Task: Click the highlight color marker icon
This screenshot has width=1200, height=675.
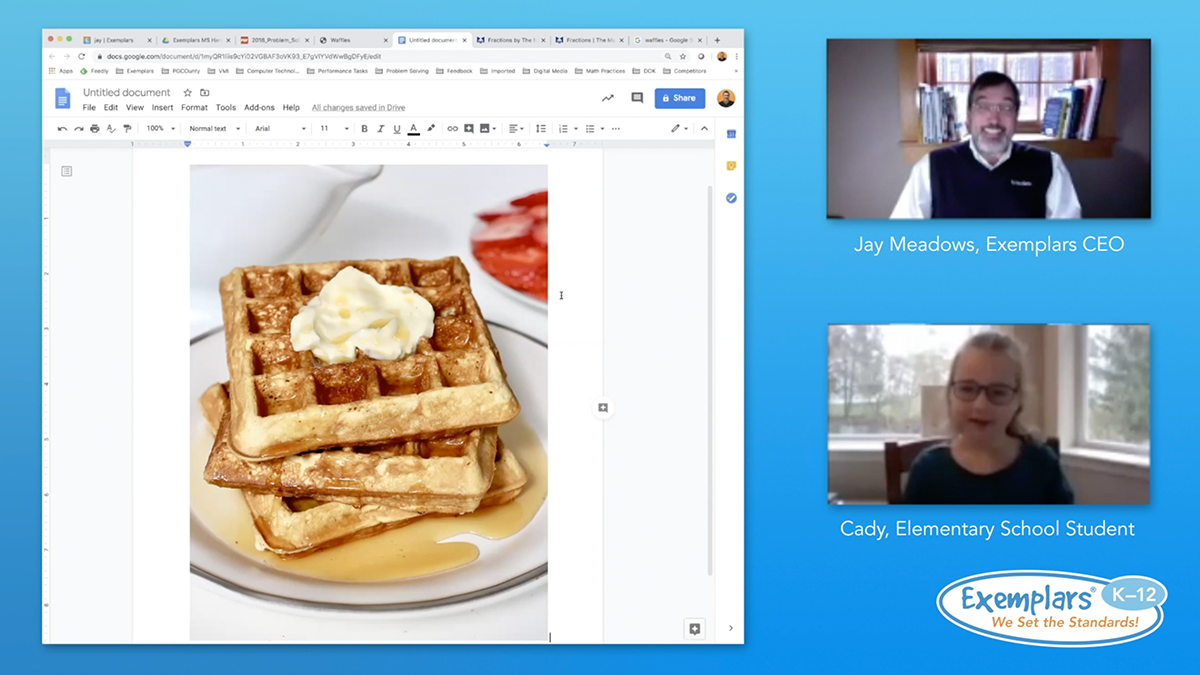Action: tap(431, 129)
